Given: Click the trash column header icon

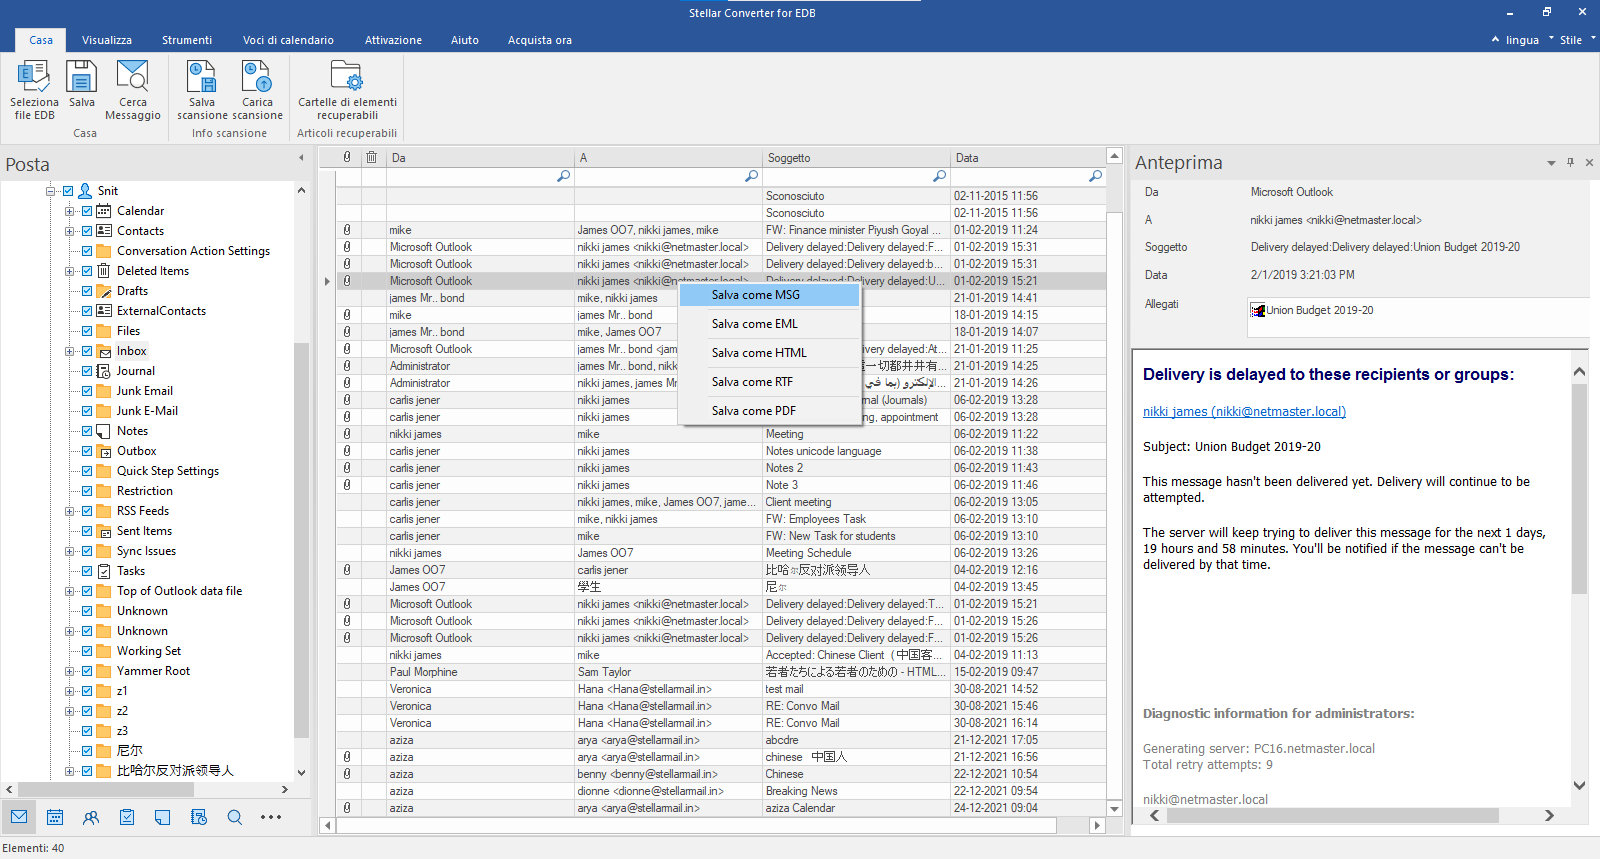Looking at the screenshot, I should point(371,157).
